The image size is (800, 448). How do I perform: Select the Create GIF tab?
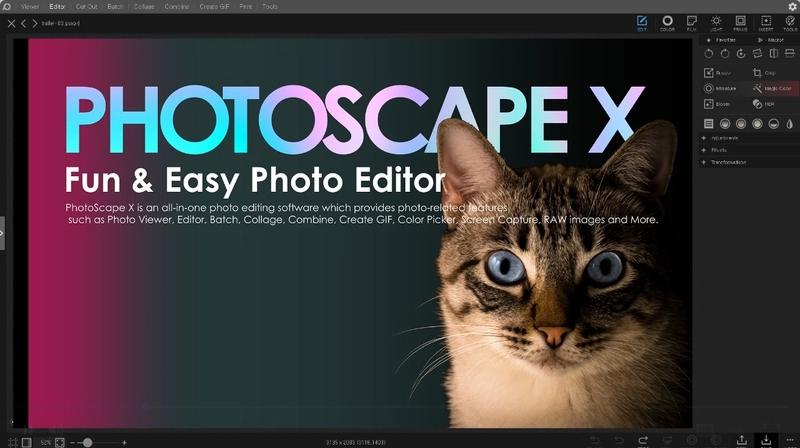214,7
